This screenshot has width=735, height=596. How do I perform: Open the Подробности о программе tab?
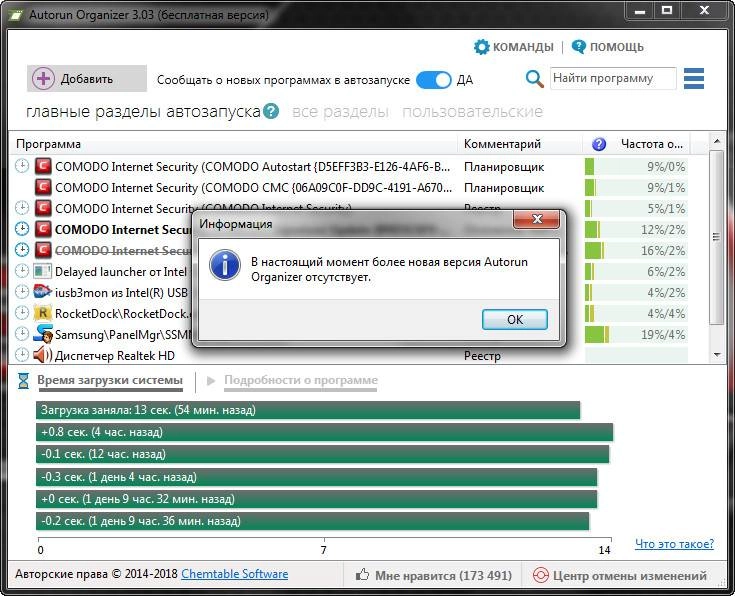[x=300, y=380]
